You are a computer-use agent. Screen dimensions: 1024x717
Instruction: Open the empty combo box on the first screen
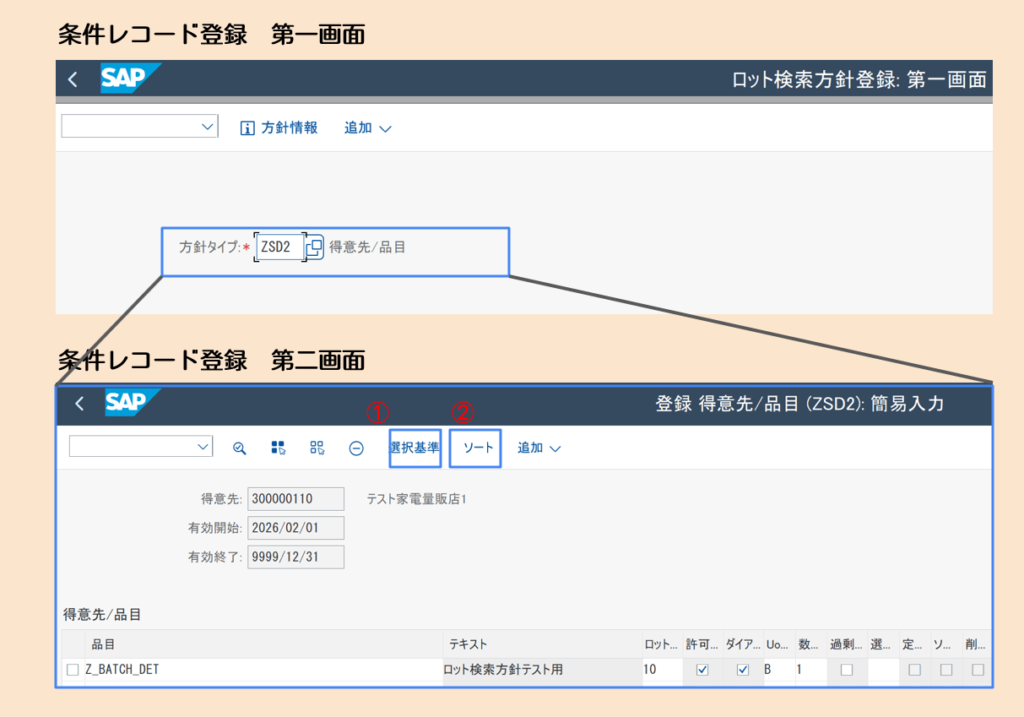tap(138, 126)
